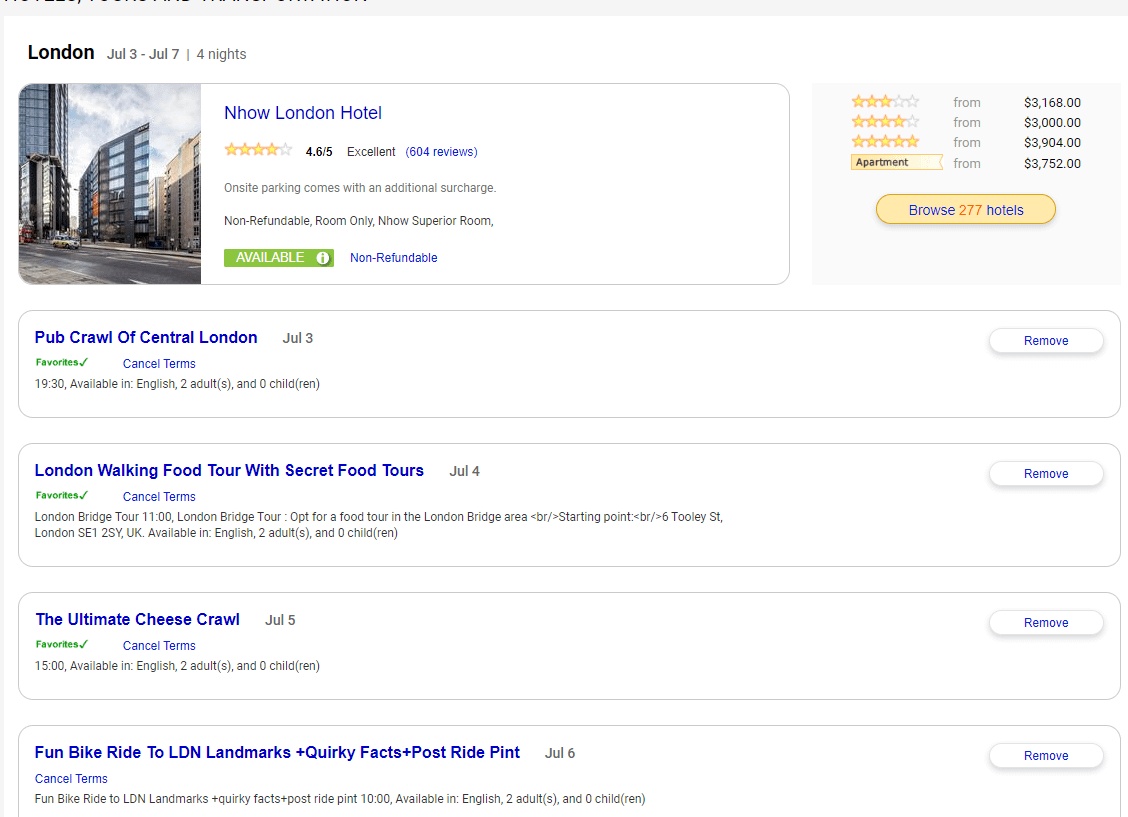
Task: Click the 4 nights label
Action: 222,54
